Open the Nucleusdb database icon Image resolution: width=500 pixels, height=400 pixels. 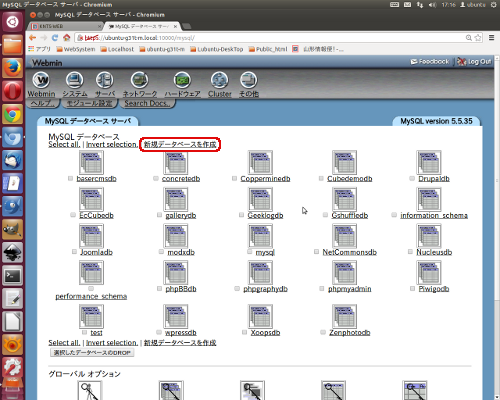coord(429,236)
